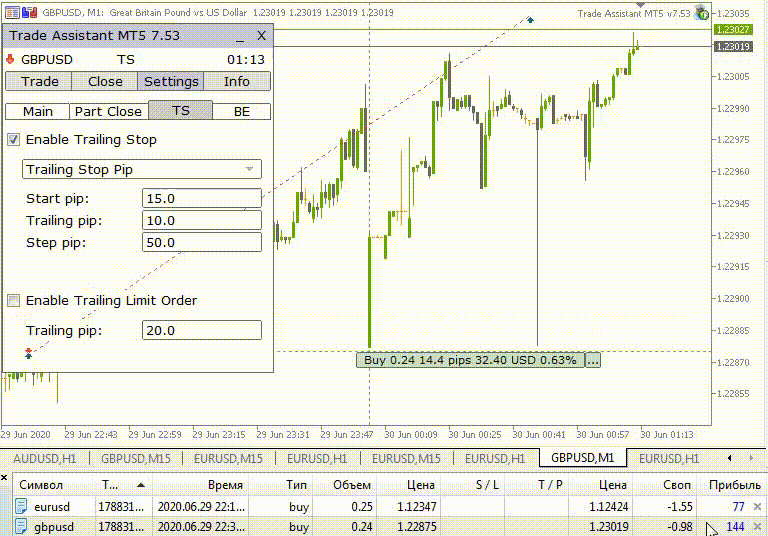Click the Buy 0.24 position label on chart
The height and width of the screenshot is (536, 768).
point(470,360)
